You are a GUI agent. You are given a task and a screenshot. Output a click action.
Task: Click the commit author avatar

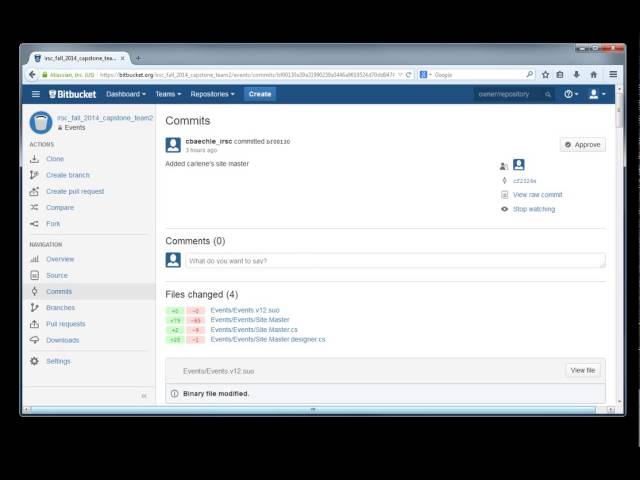point(173,145)
